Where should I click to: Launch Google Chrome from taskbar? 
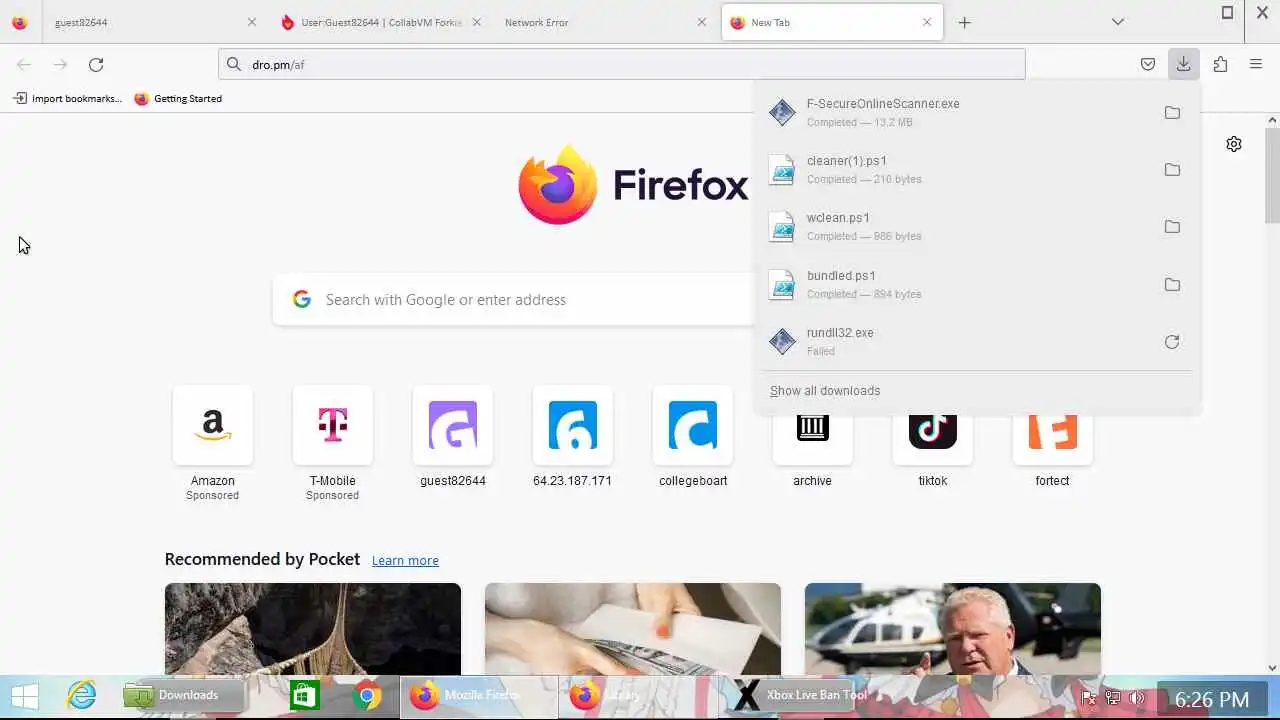coord(367,695)
